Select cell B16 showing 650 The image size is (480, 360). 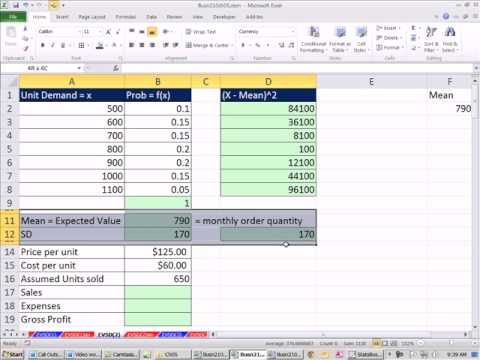click(x=158, y=279)
